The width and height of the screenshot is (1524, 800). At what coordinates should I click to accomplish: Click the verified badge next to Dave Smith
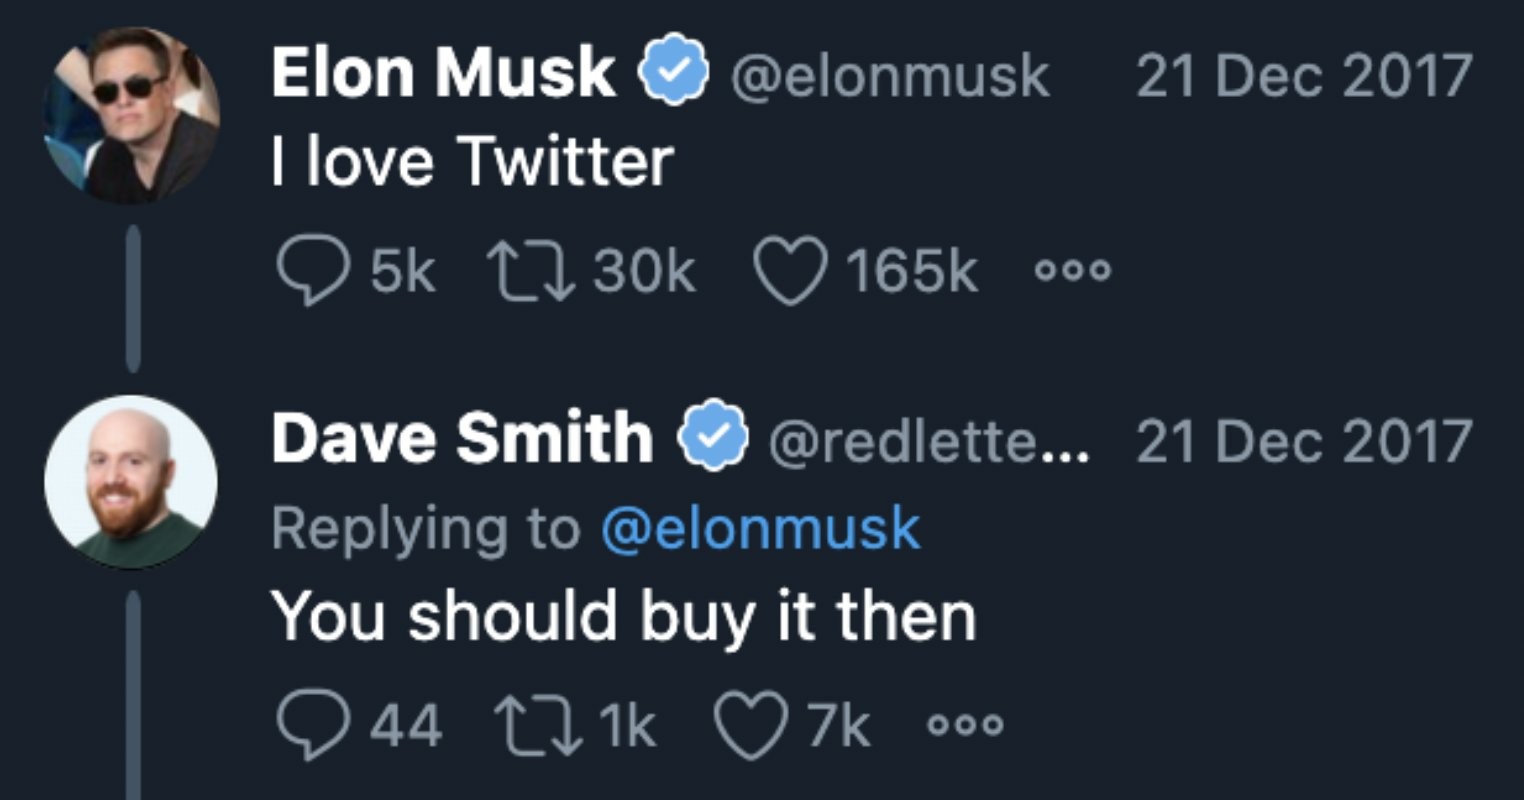click(714, 438)
